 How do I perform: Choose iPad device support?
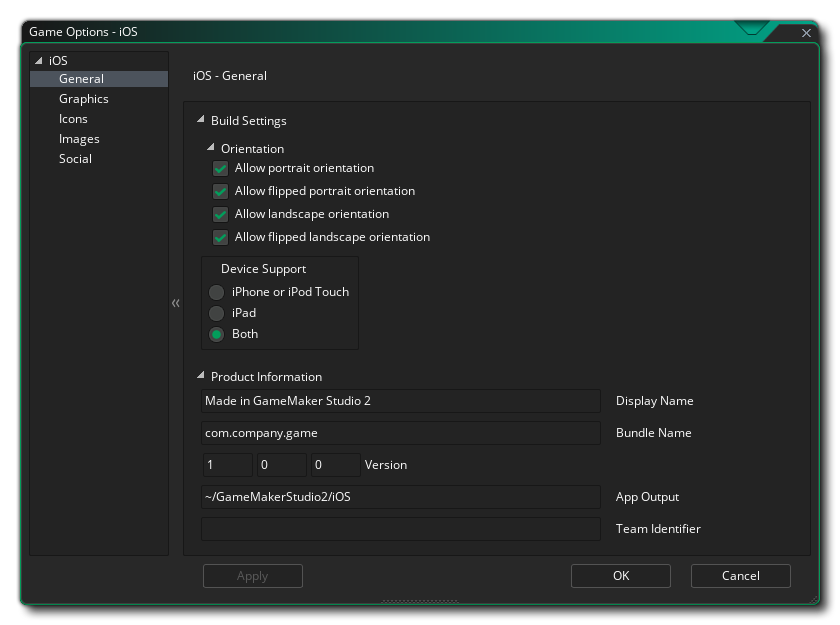216,314
